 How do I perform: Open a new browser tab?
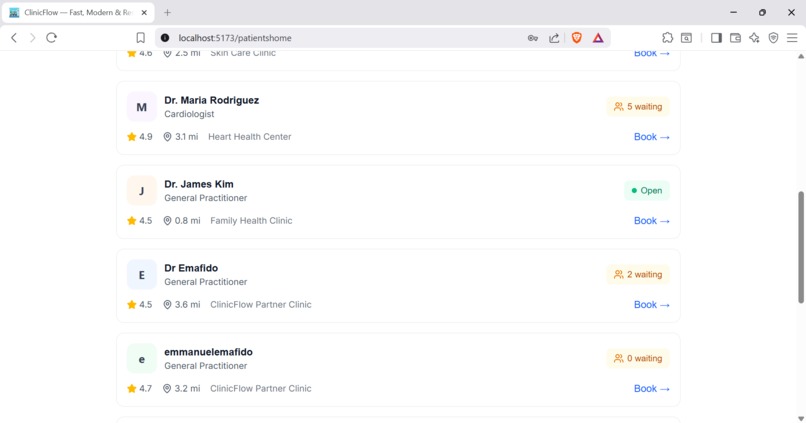[x=167, y=12]
